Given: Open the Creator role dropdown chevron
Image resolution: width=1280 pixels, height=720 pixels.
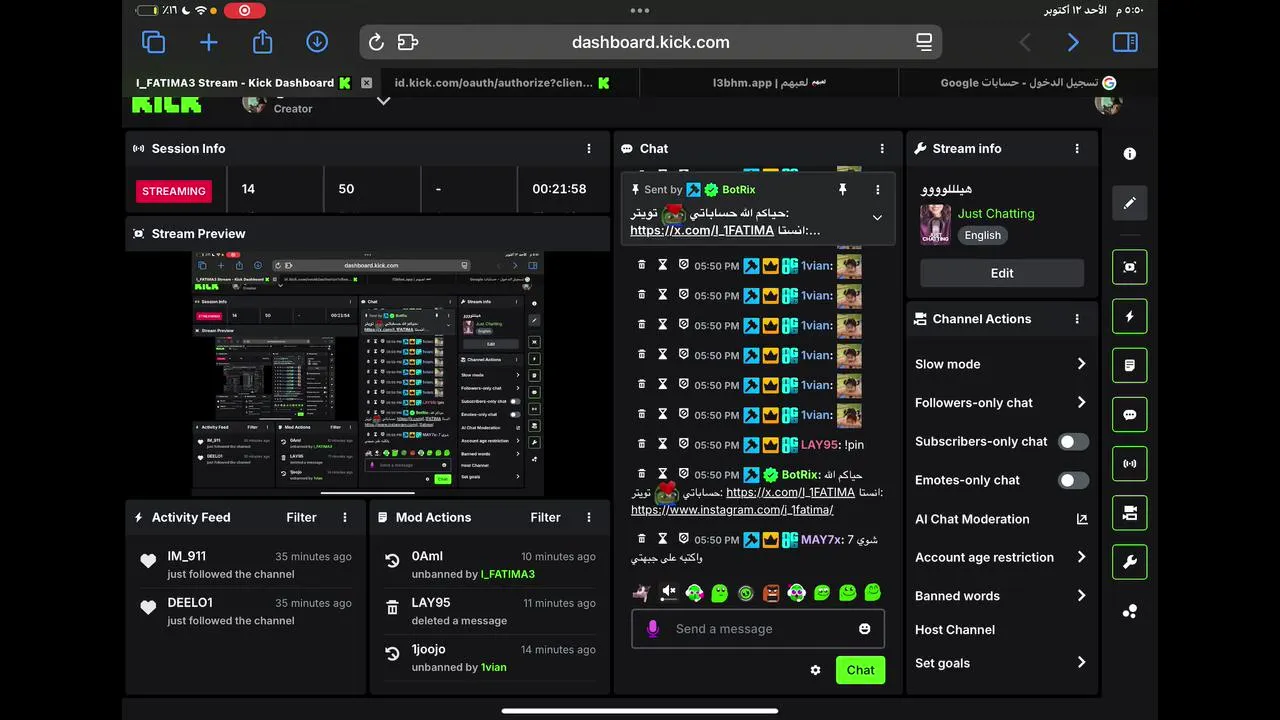Looking at the screenshot, I should [x=383, y=101].
